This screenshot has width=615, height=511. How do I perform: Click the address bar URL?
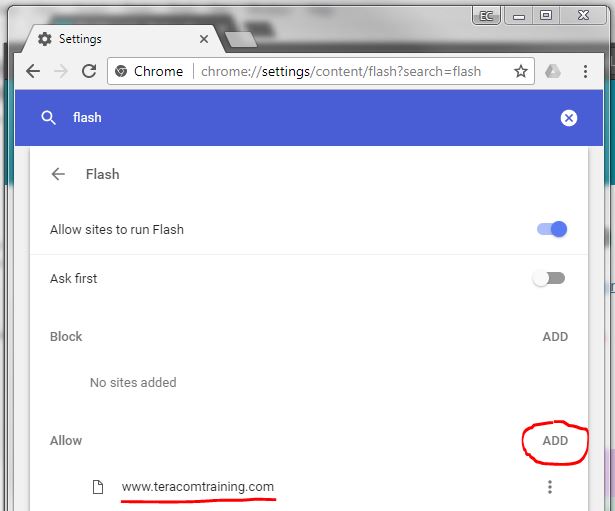[341, 71]
